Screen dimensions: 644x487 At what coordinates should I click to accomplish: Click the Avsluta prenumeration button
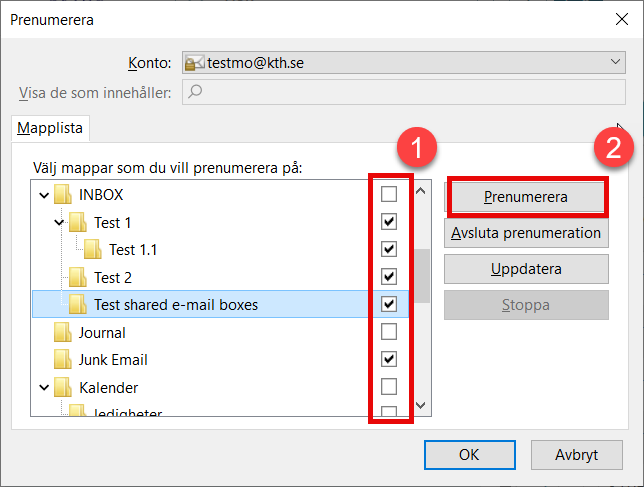pyautogui.click(x=526, y=233)
